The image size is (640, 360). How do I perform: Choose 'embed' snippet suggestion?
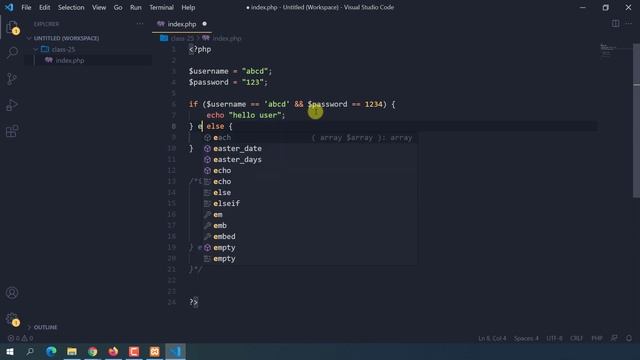pyautogui.click(x=310, y=237)
